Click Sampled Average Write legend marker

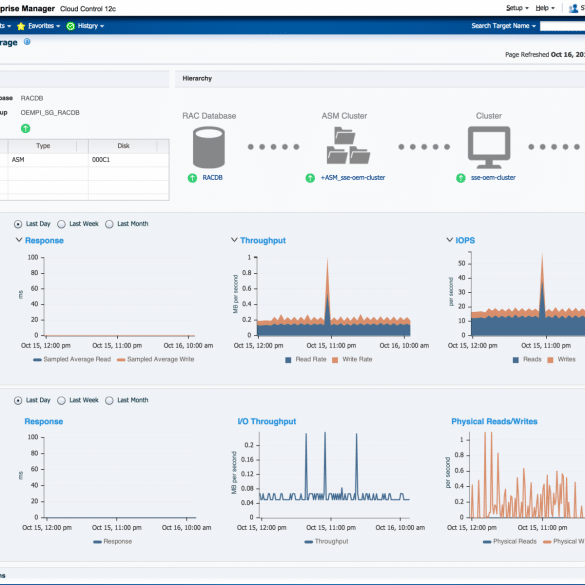121,360
